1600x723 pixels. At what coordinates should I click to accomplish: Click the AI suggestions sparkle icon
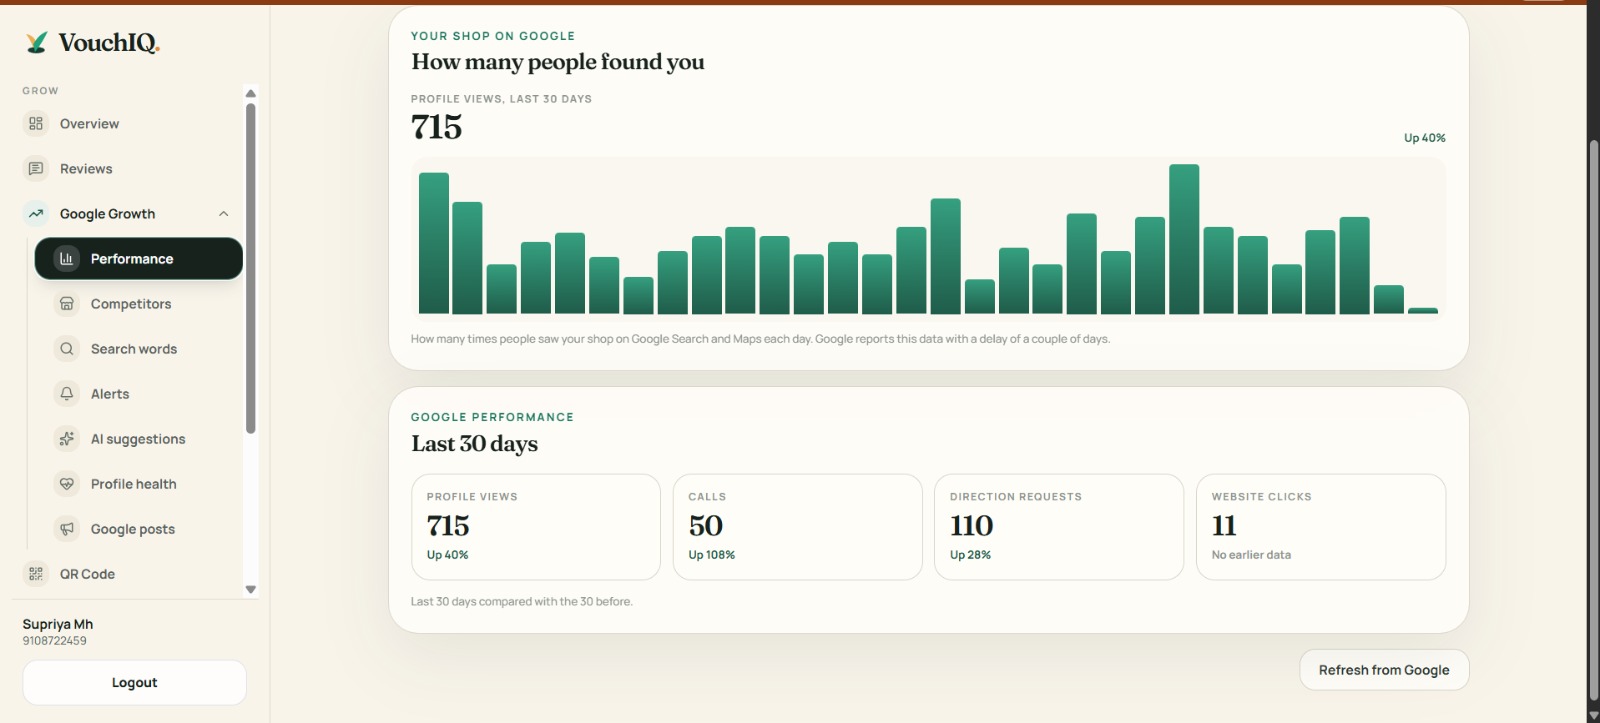pos(67,438)
